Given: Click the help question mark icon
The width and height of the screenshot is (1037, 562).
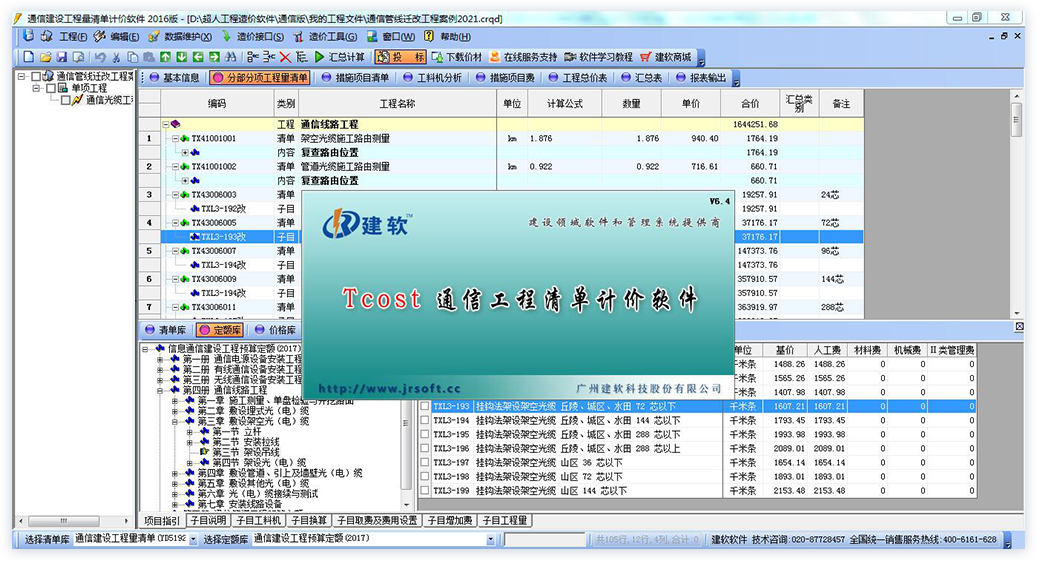Looking at the screenshot, I should [x=429, y=36].
